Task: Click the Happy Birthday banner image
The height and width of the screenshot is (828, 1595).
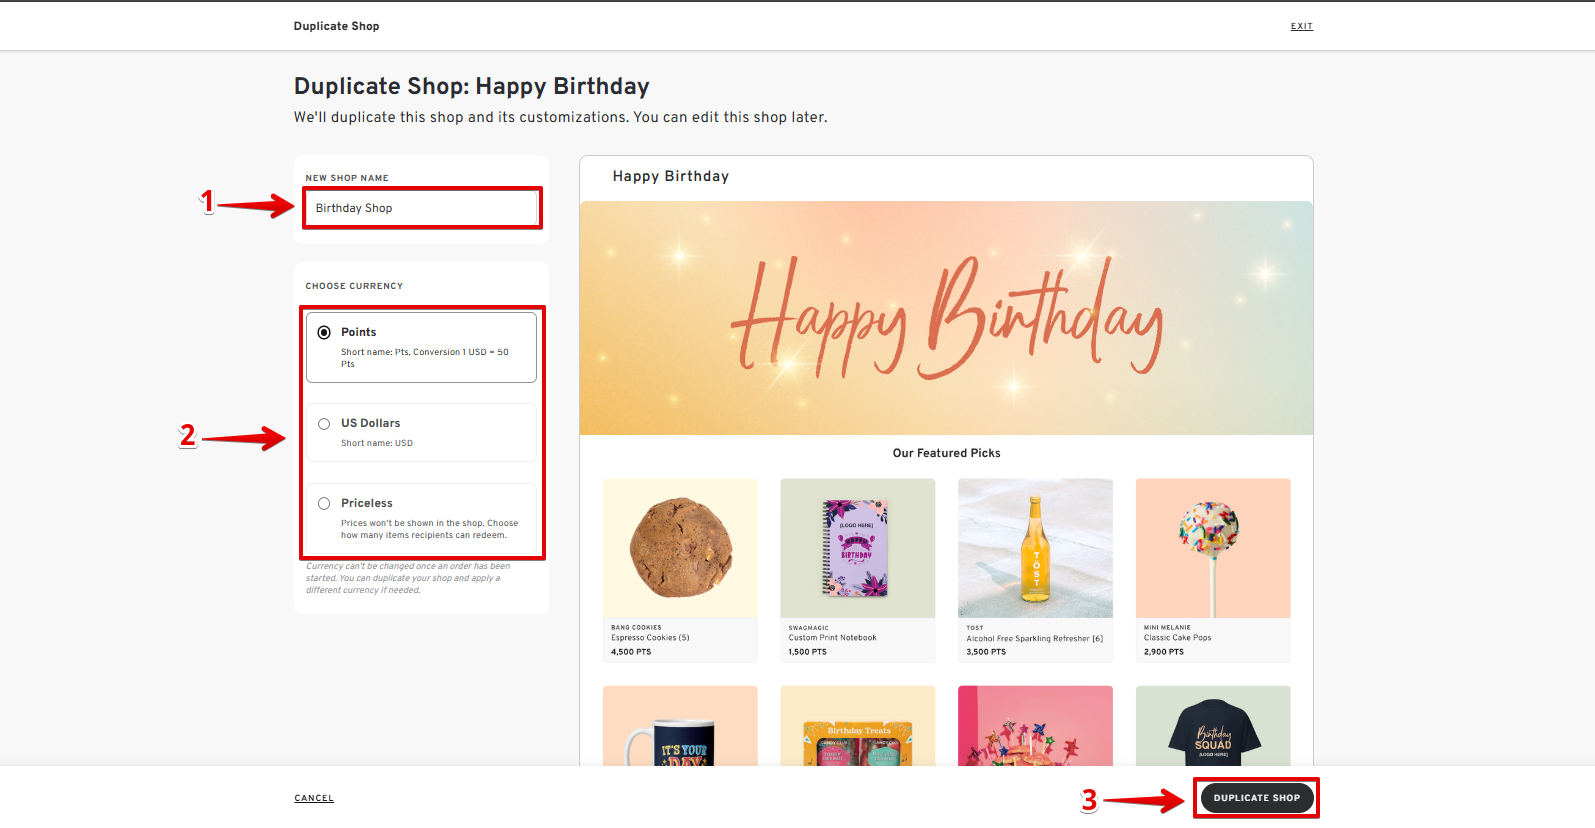Action: [946, 318]
